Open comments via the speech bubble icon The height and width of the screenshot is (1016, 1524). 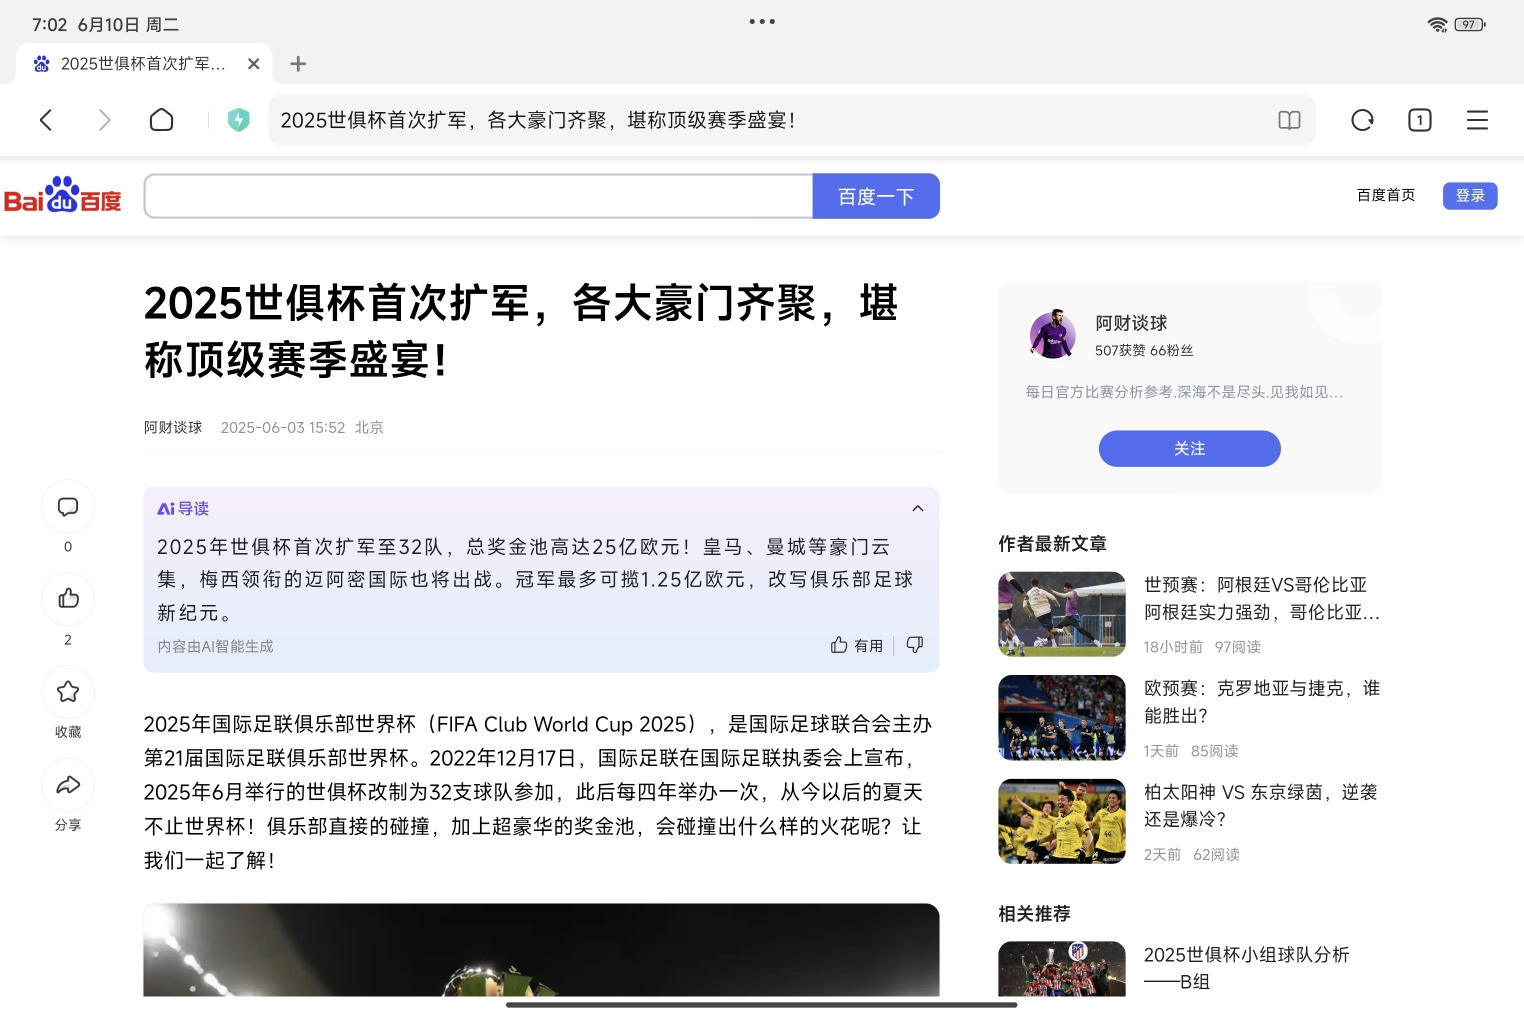pyautogui.click(x=68, y=507)
